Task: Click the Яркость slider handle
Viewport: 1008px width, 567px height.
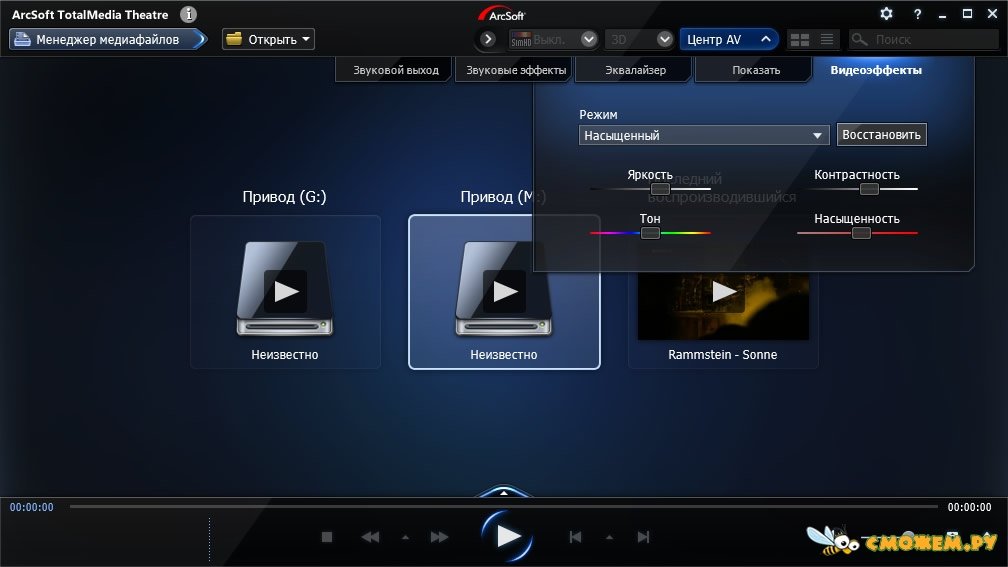Action: tap(660, 189)
